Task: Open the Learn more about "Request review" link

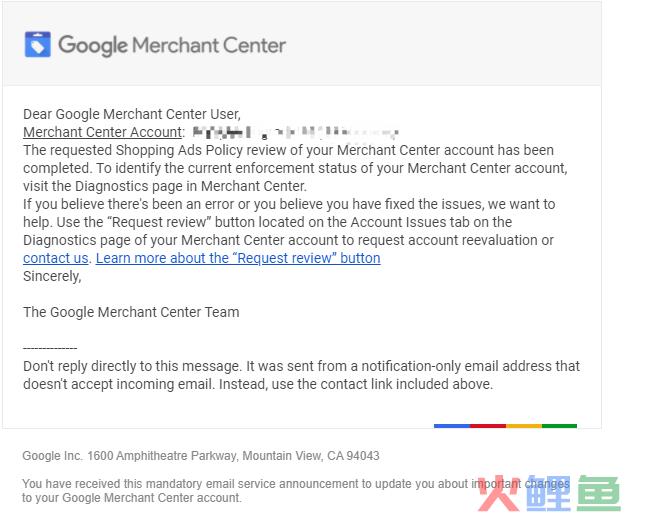Action: click(x=238, y=258)
